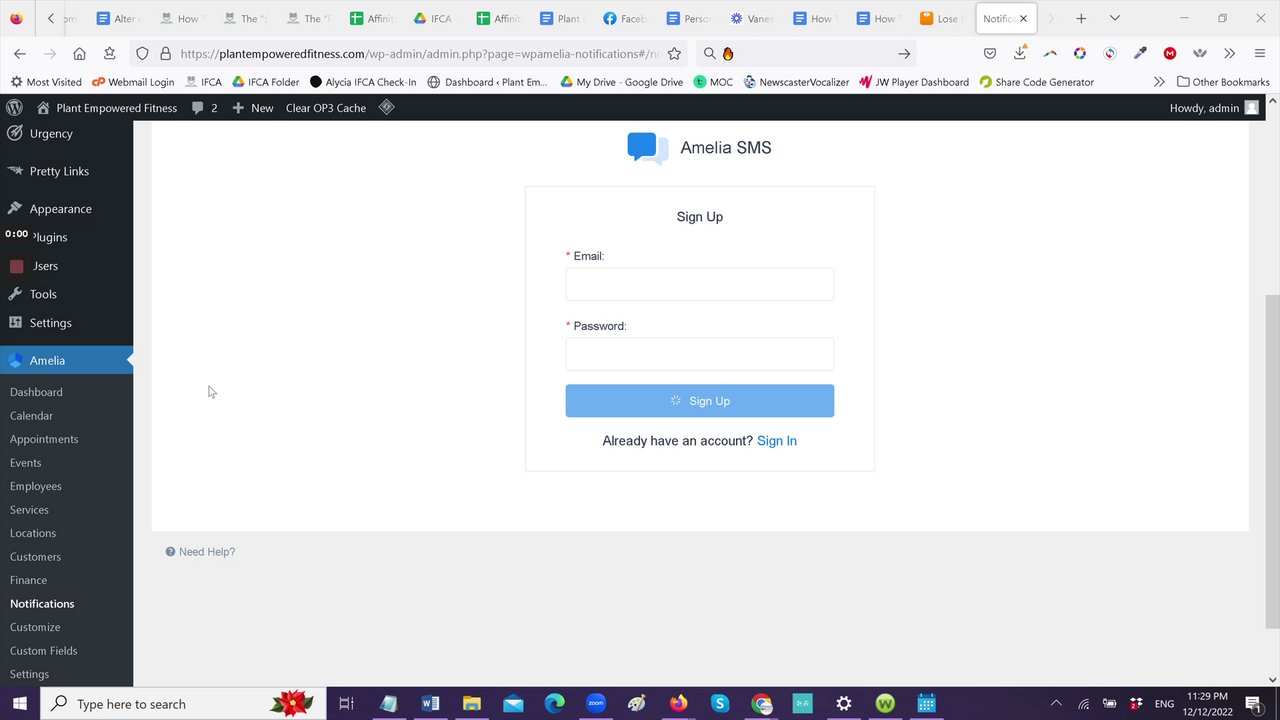Screen dimensions: 1280x720
Task: Open the Need Help? link
Action: coord(200,552)
